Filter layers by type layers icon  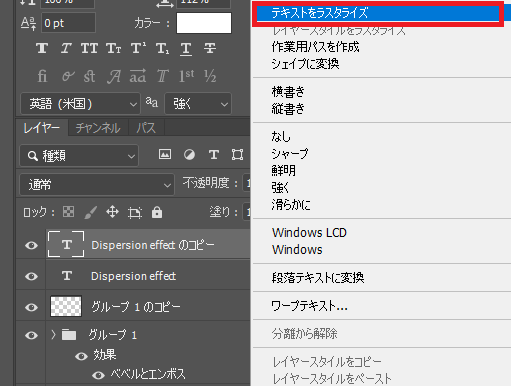(x=214, y=154)
